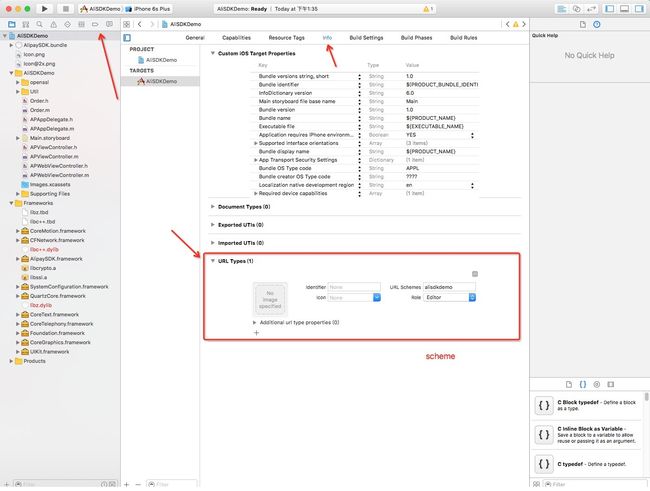Add a new URL type with the plus

tap(256, 333)
